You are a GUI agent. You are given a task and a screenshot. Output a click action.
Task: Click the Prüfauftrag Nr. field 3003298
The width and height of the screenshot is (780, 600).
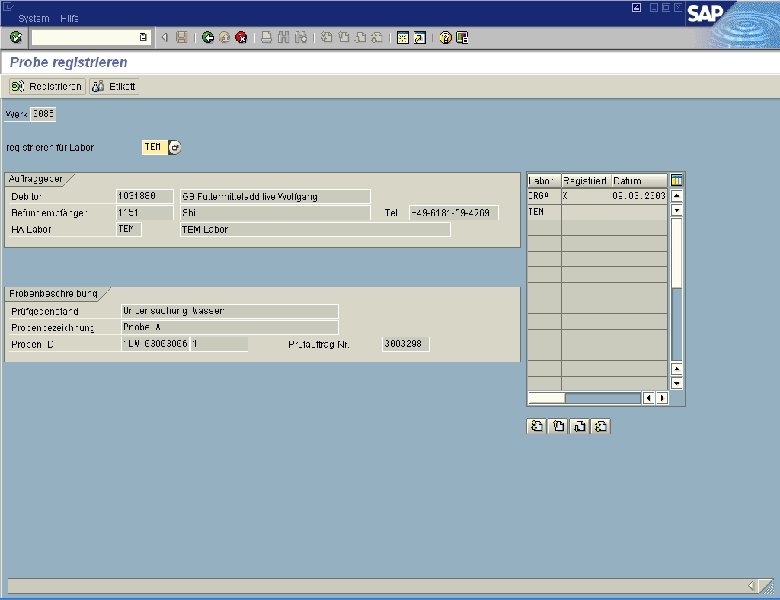click(406, 344)
